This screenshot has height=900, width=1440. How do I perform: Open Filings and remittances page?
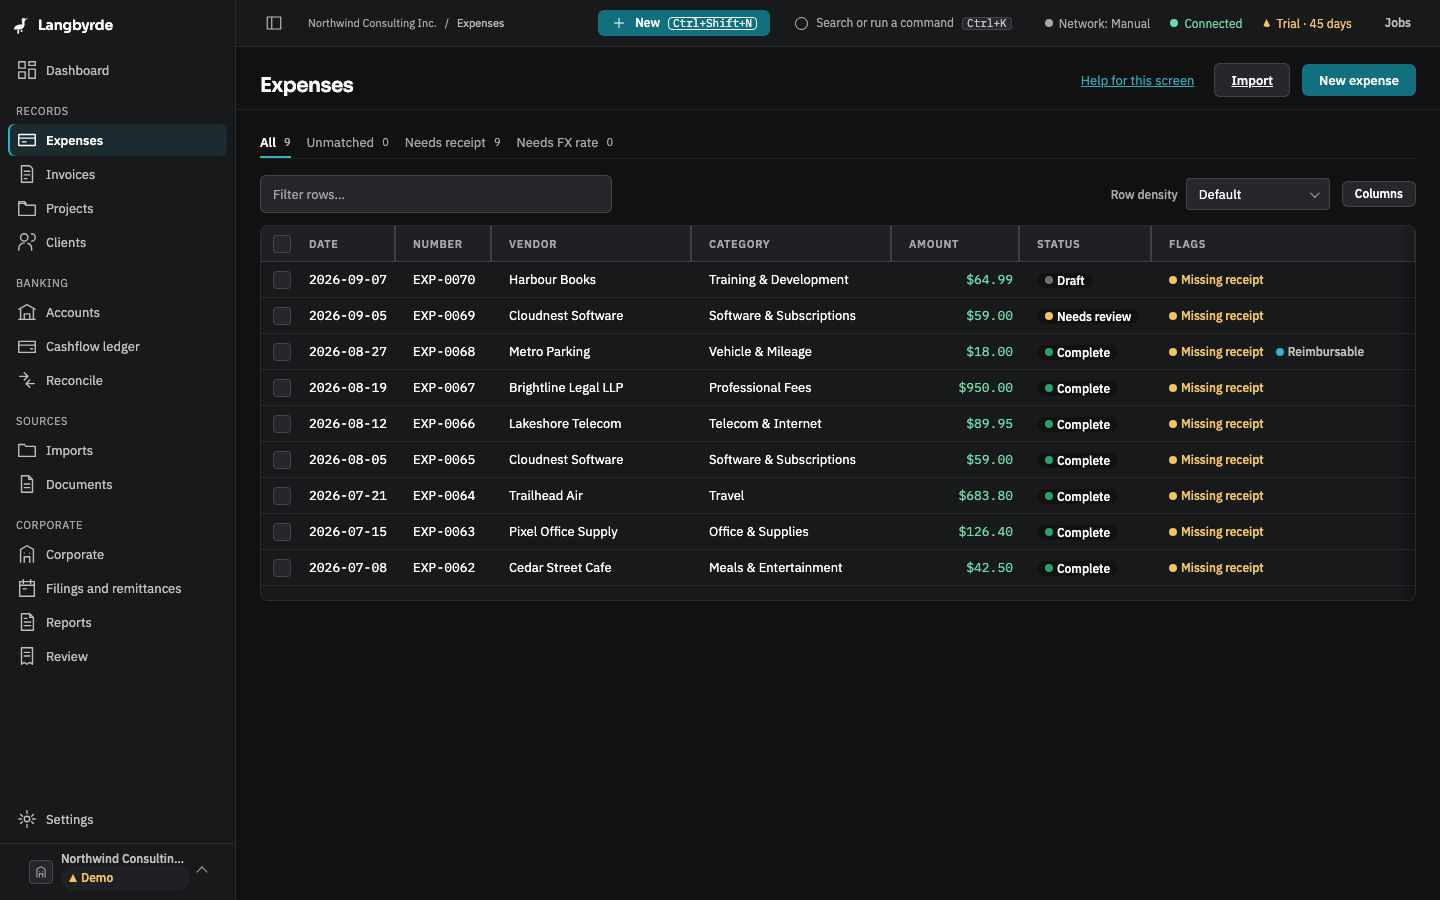tap(118, 588)
